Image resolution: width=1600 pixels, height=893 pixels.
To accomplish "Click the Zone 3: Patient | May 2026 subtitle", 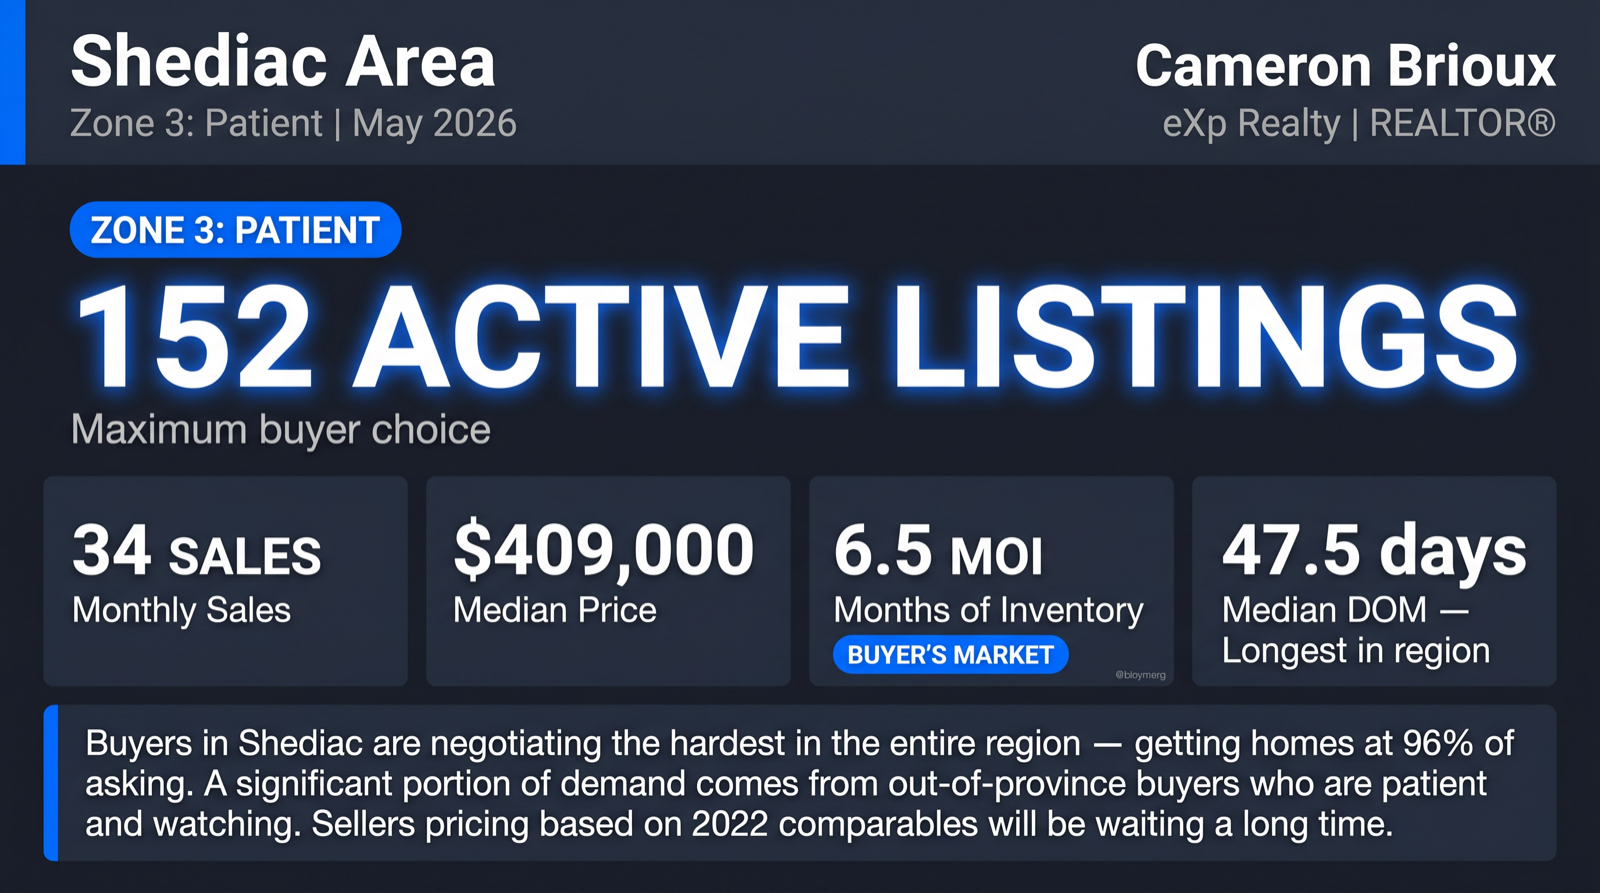I will pyautogui.click(x=294, y=123).
